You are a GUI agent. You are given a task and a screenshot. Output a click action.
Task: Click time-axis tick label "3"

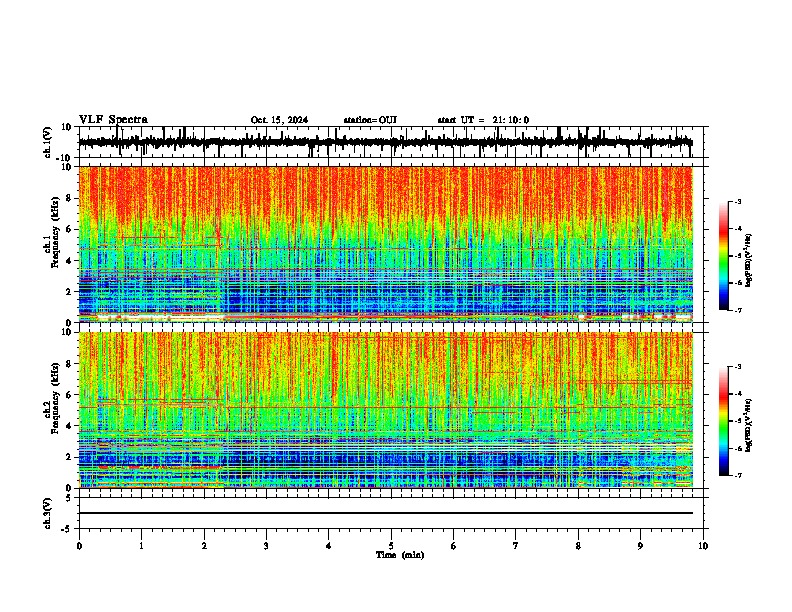[x=266, y=546]
